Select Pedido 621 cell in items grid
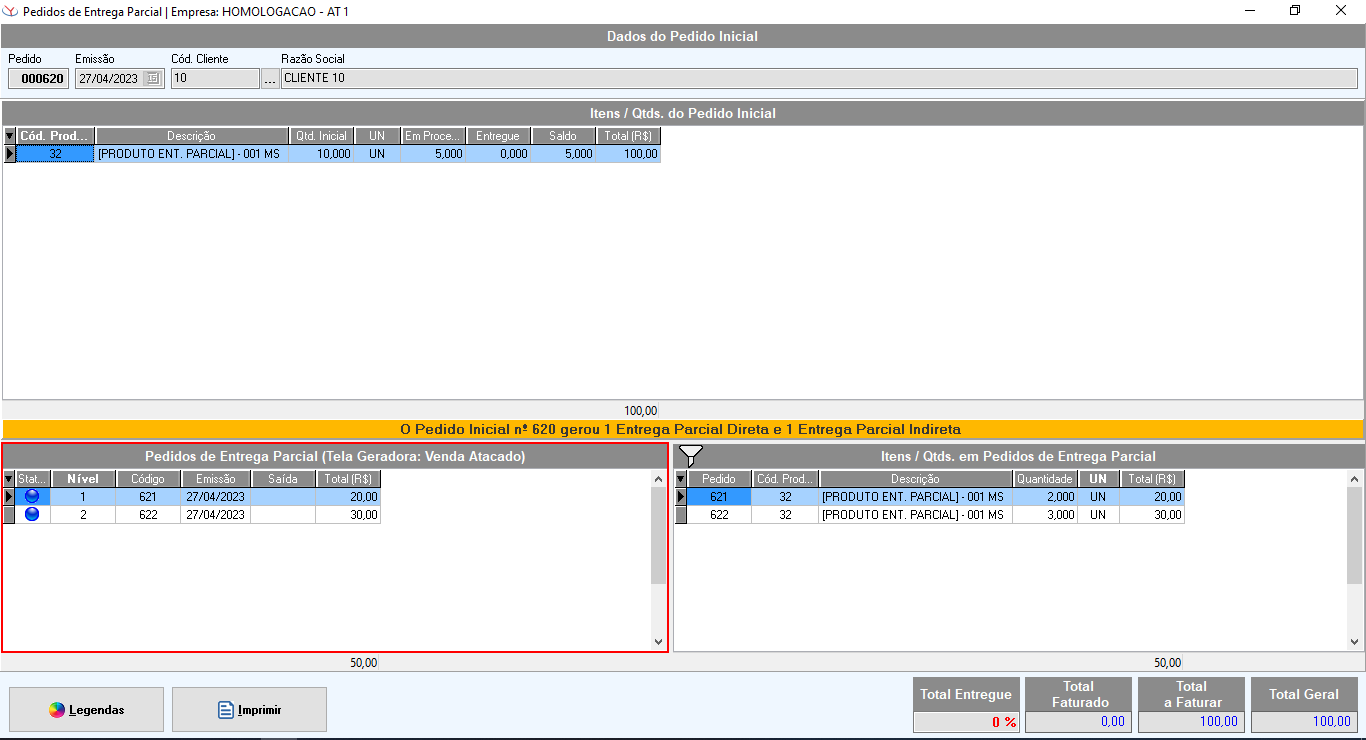 point(719,496)
